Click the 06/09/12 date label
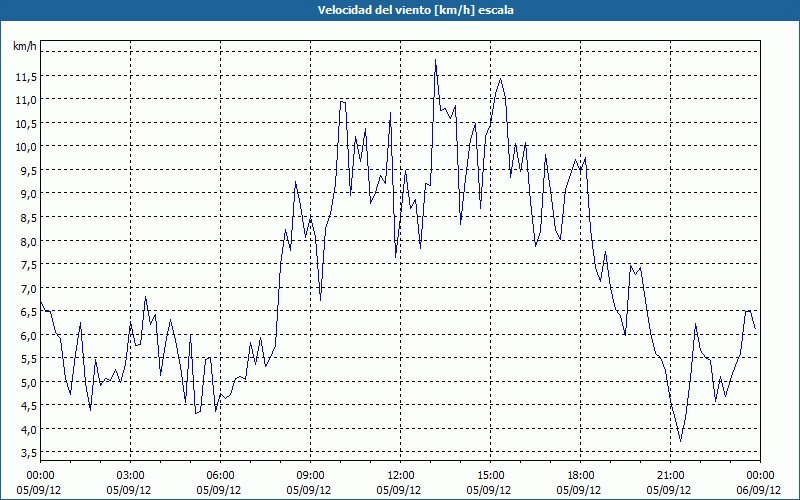Image resolution: width=800 pixels, height=500 pixels. coord(759,490)
